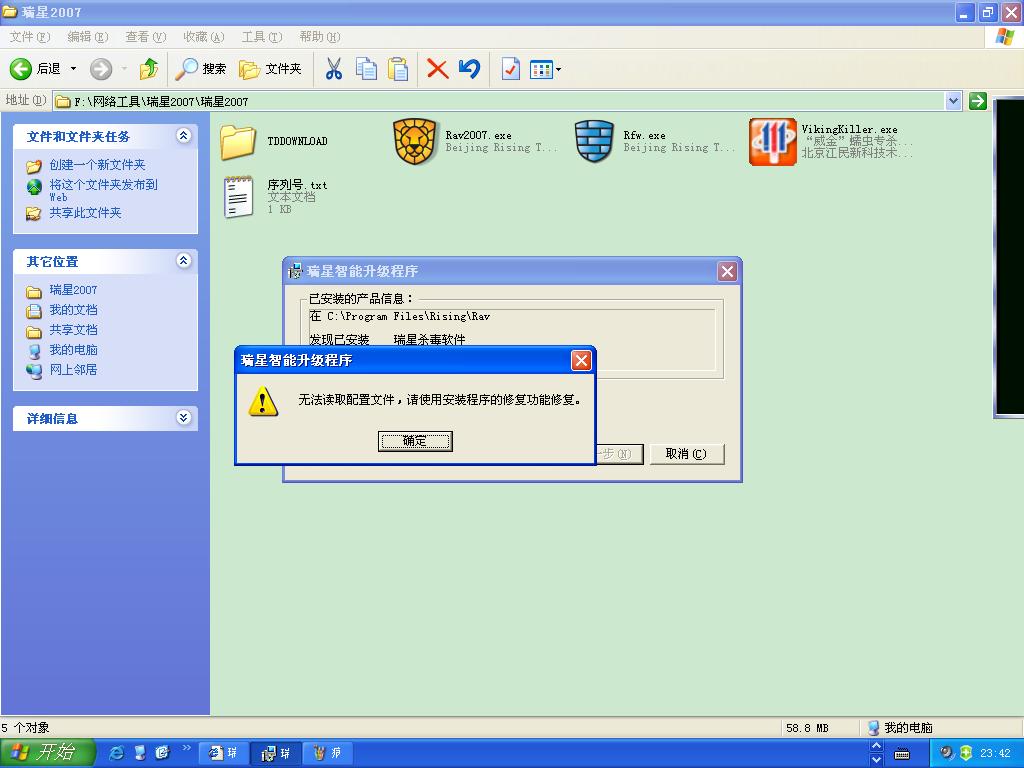1024x768 pixels.
Task: Click 将这个文件夹发布到 Web link
Action: [103, 190]
